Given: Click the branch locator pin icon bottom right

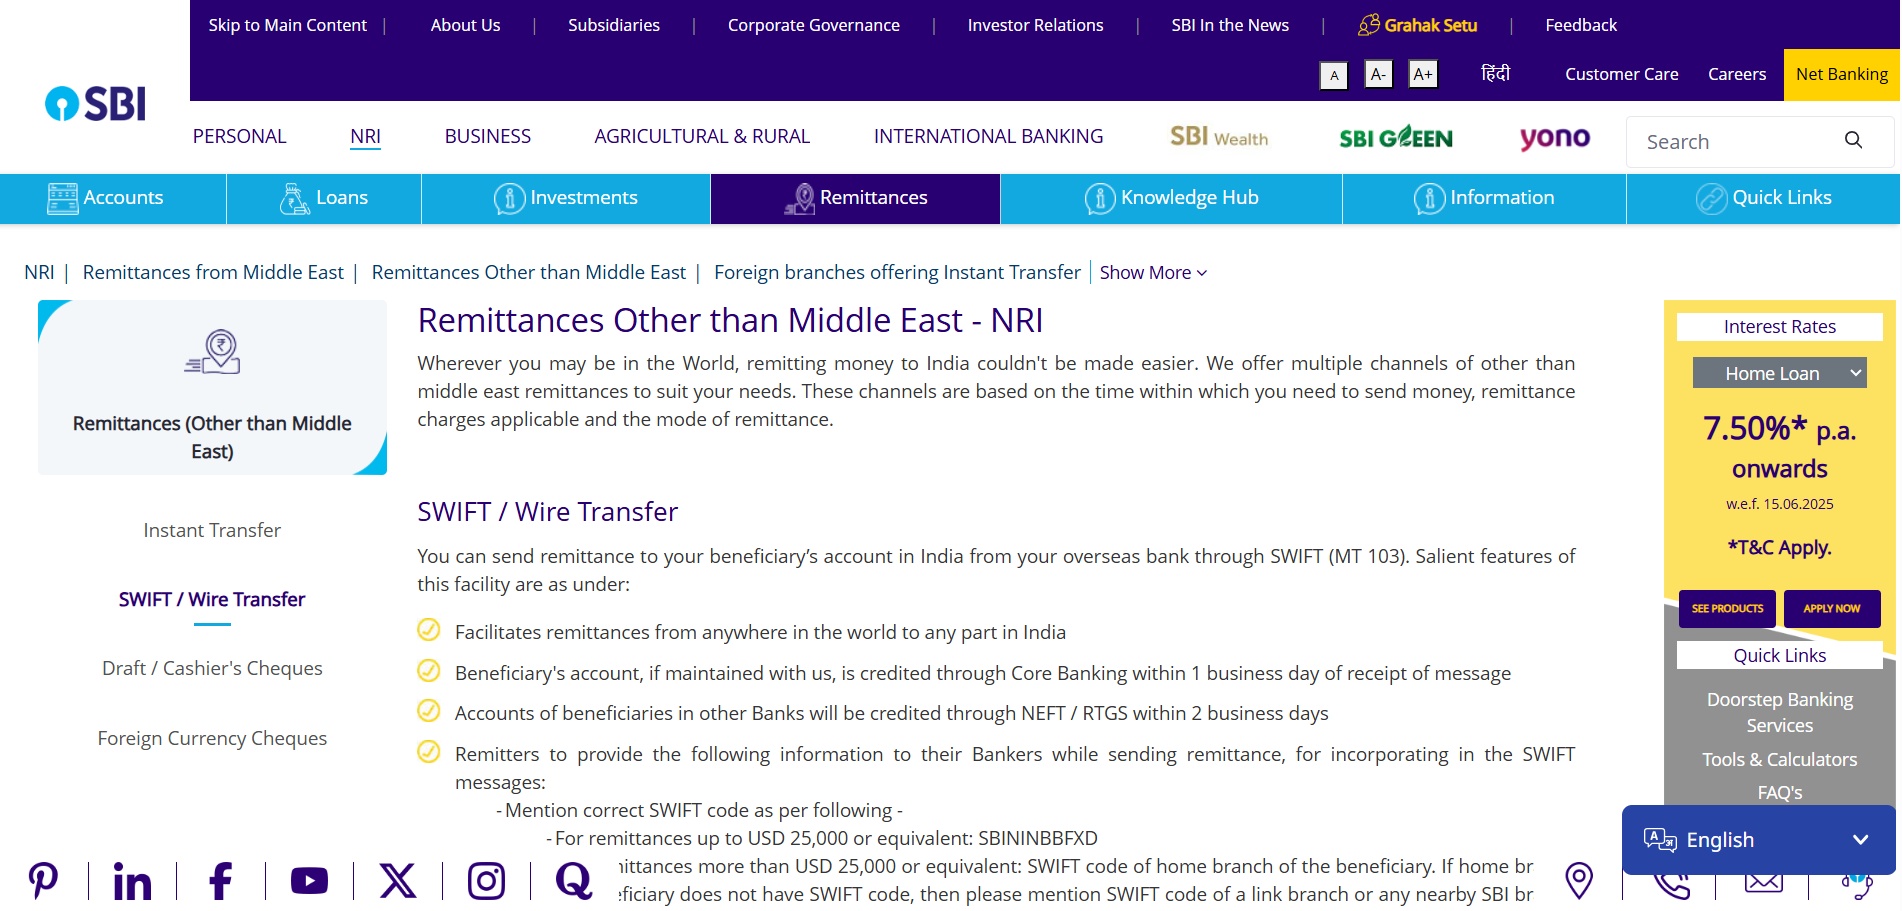Looking at the screenshot, I should pyautogui.click(x=1579, y=881).
